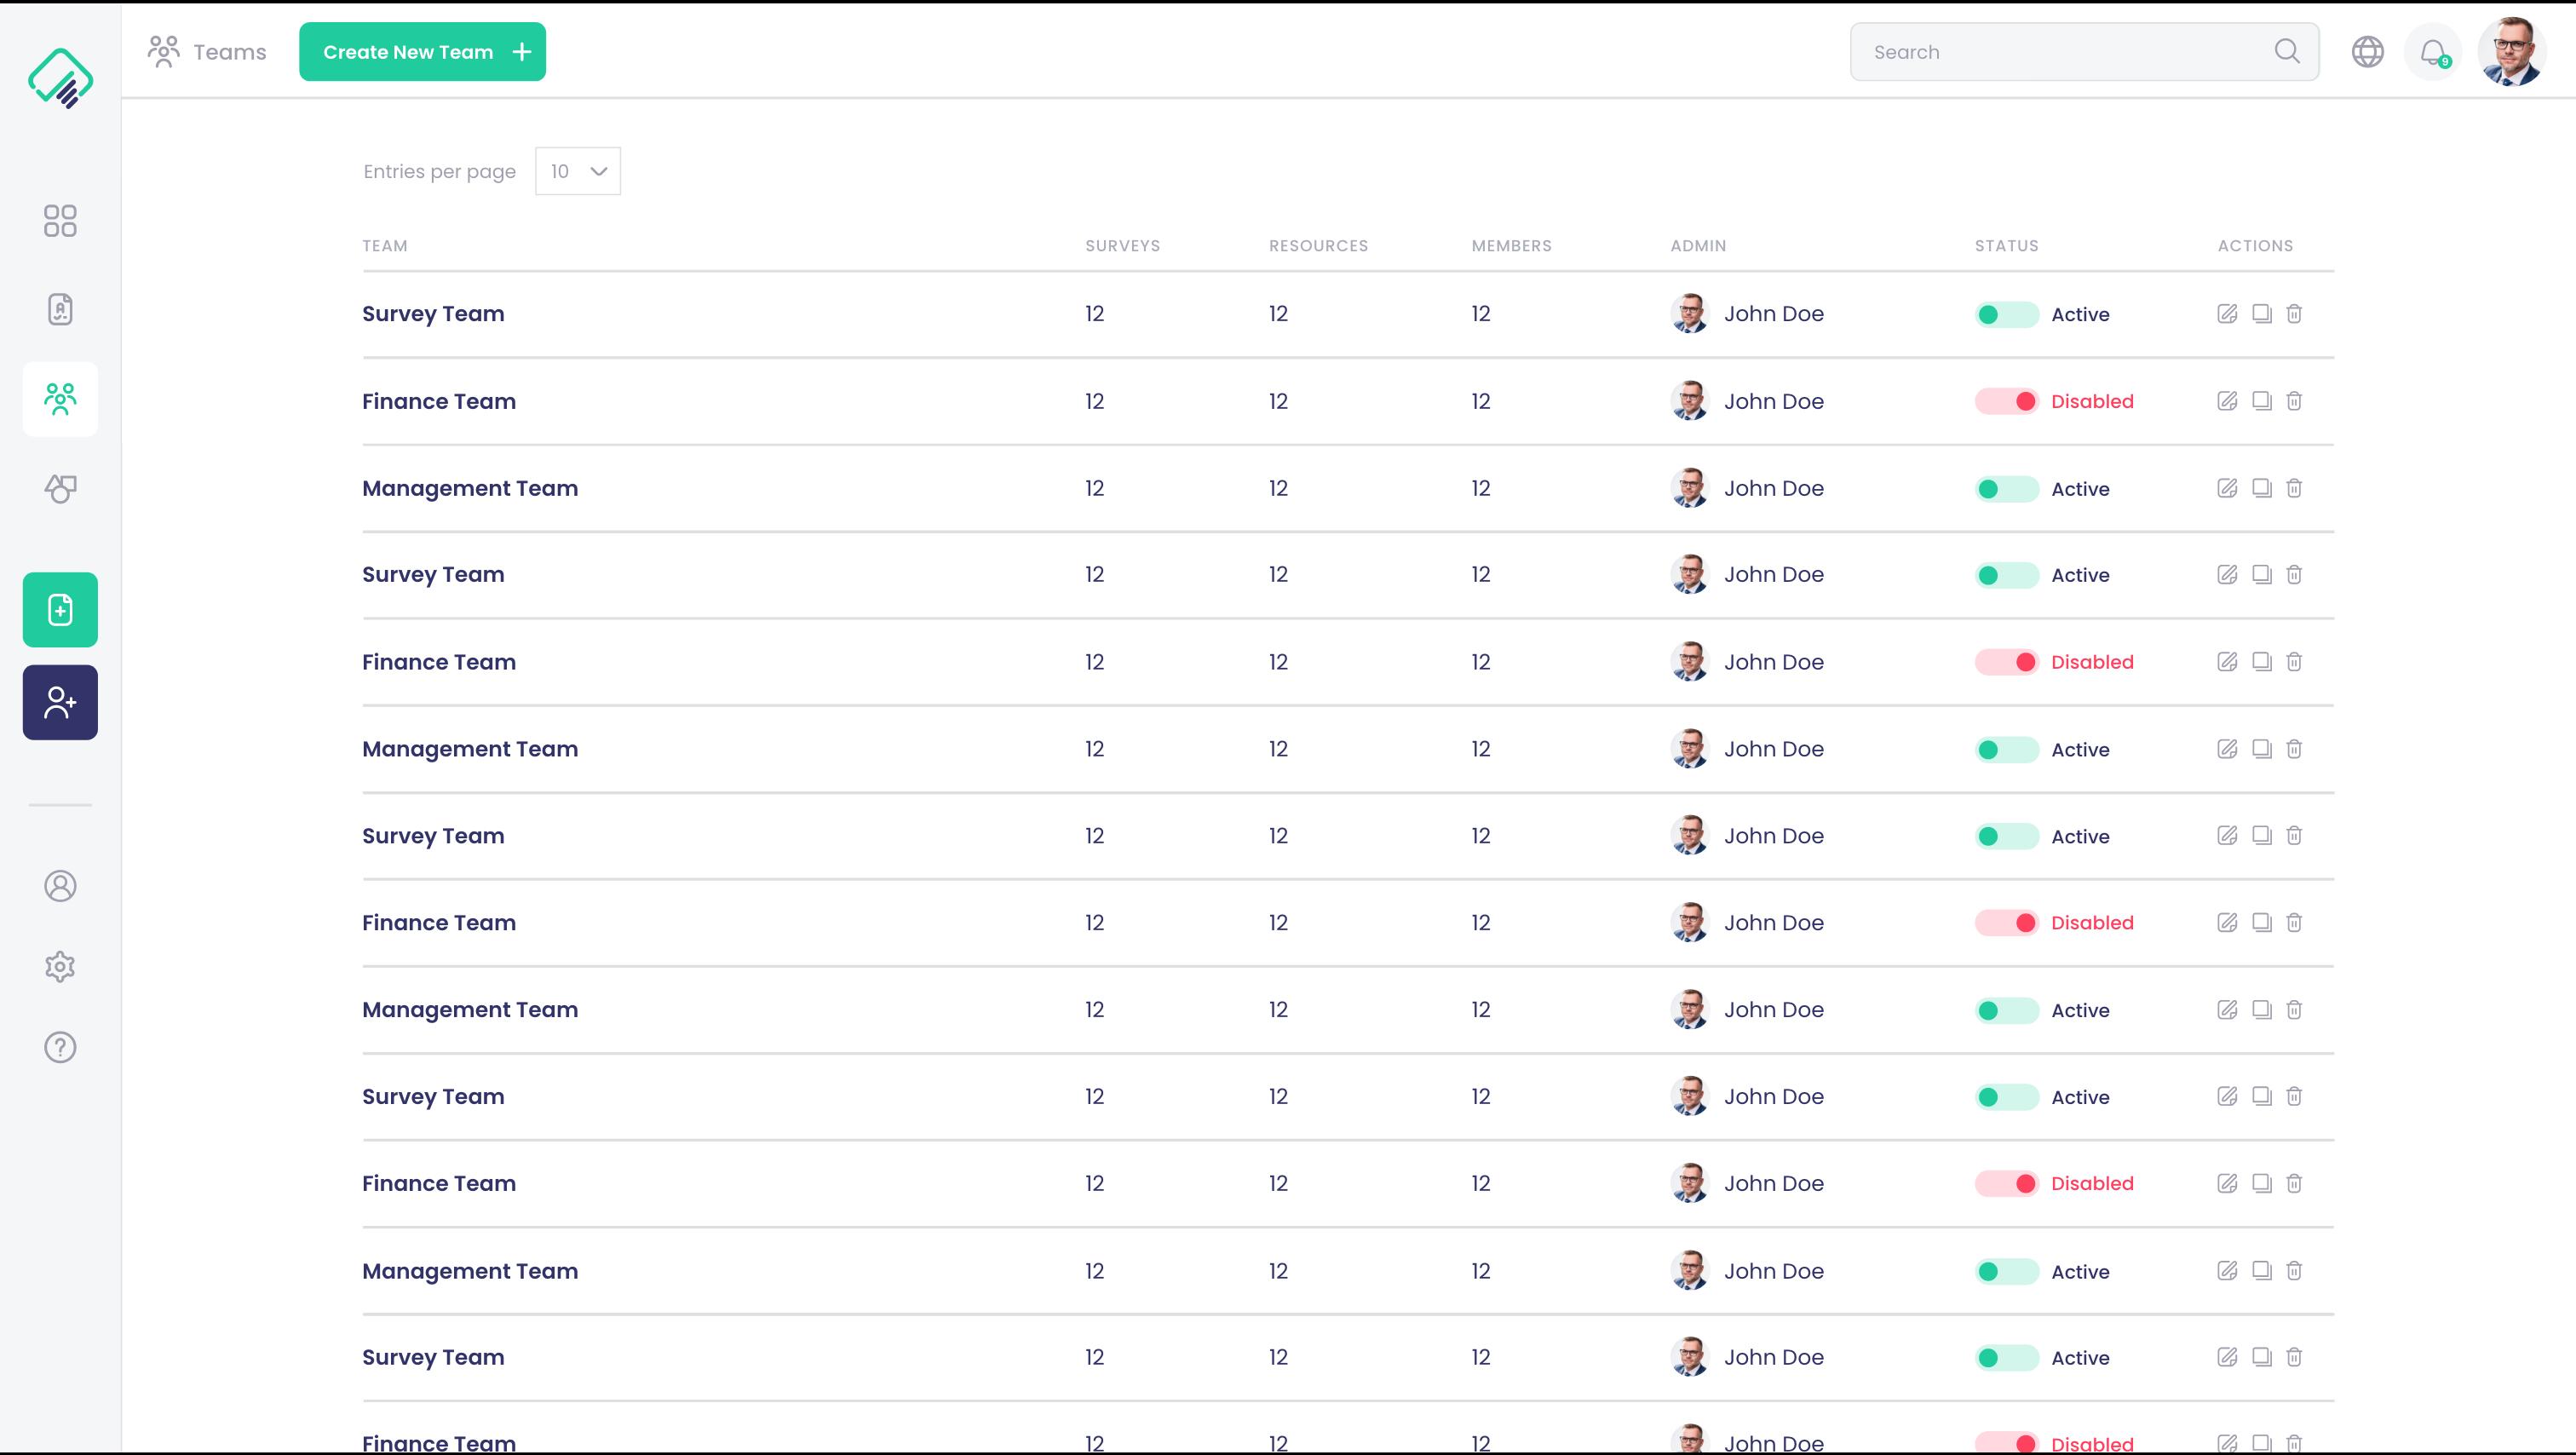
Task: Enable the second Finance Team toggle
Action: pyautogui.click(x=2006, y=663)
